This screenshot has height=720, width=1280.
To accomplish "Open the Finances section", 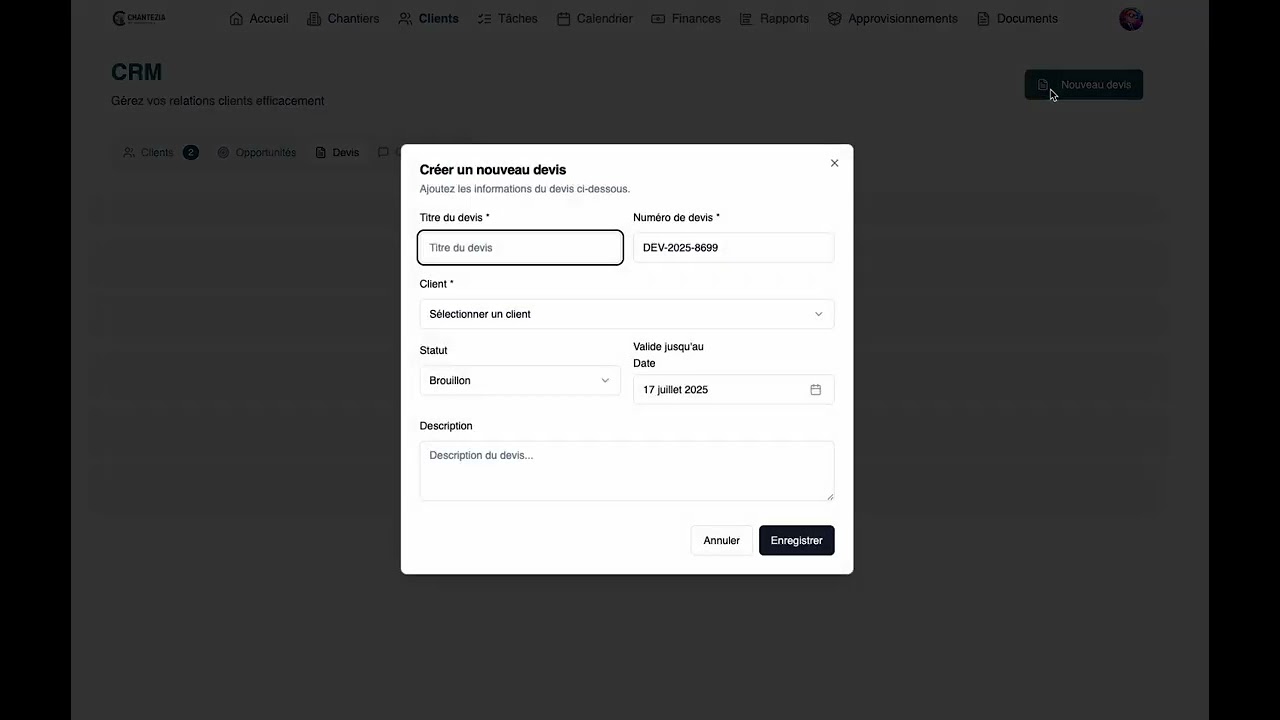I will click(x=685, y=19).
